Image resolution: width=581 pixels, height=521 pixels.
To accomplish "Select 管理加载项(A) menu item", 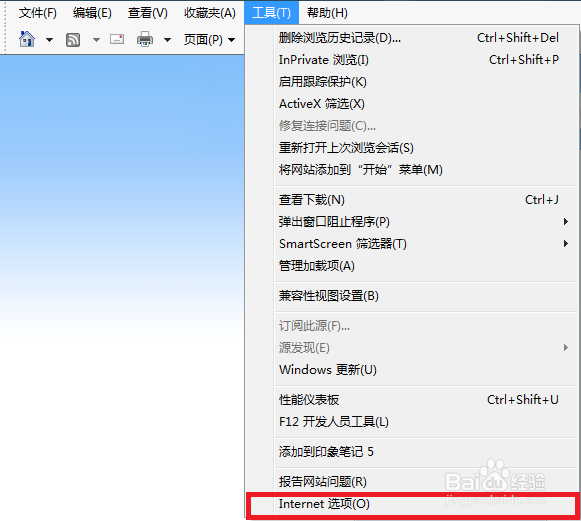I will [x=412, y=266].
